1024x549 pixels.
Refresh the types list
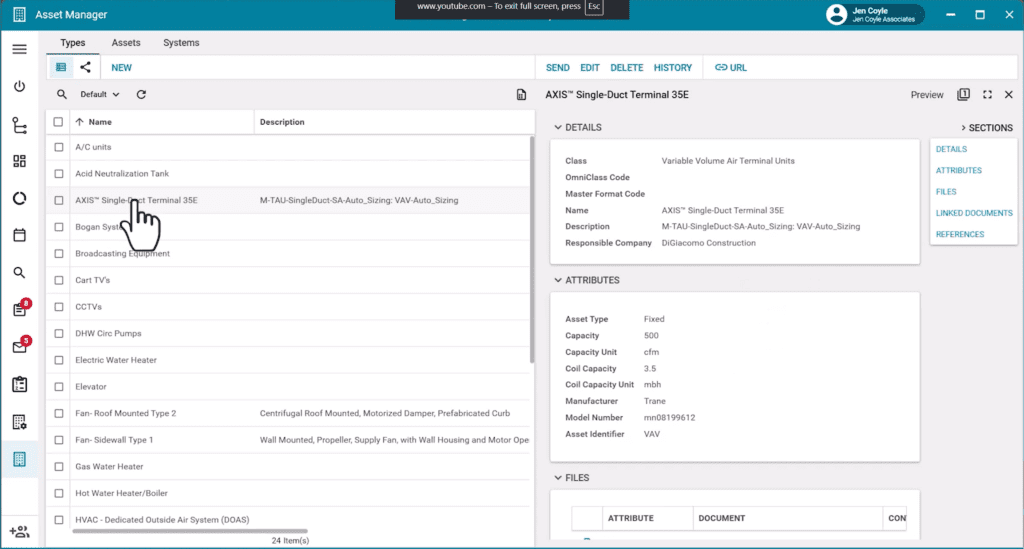(x=141, y=95)
